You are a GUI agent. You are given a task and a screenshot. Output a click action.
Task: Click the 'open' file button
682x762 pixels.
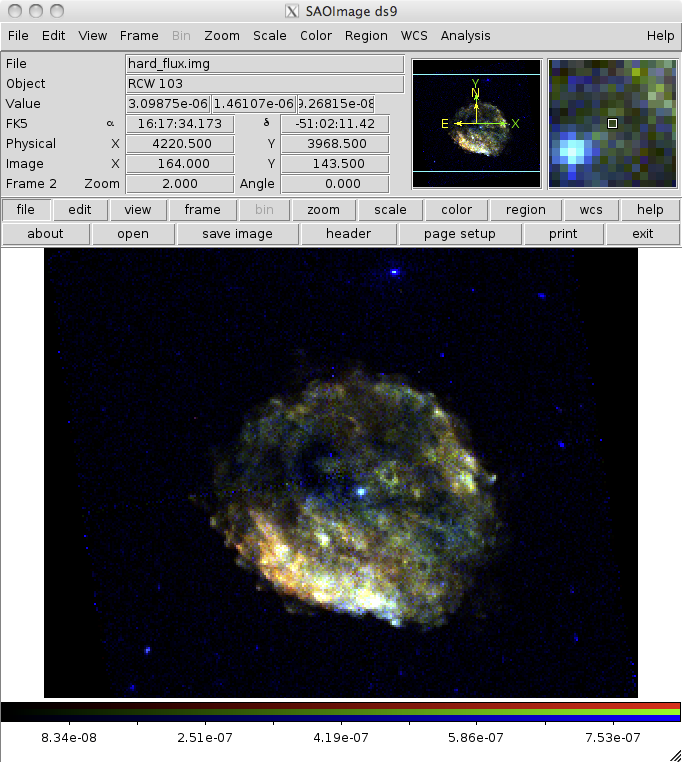(x=133, y=234)
